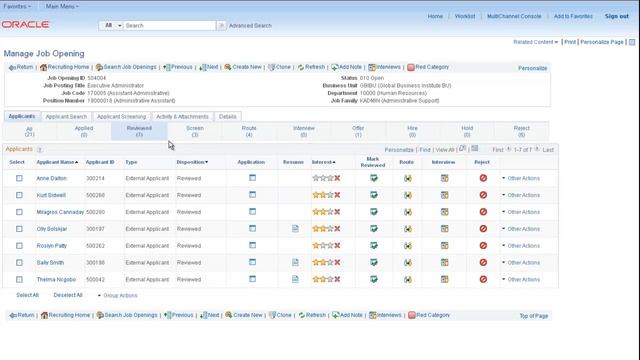Route applicant Roslyn Patty

click(x=407, y=246)
